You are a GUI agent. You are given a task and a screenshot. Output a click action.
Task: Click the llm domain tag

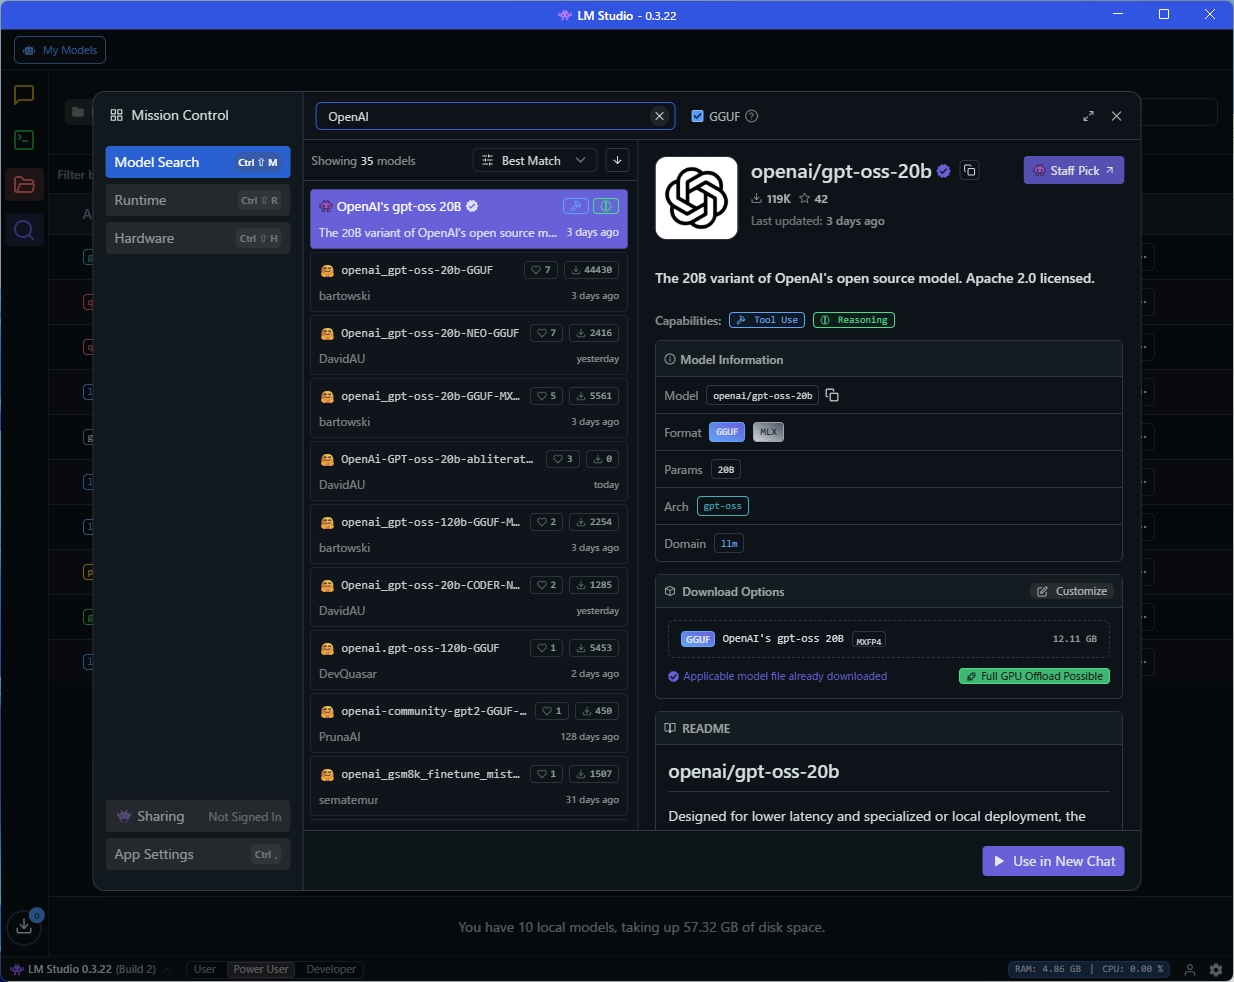click(x=729, y=543)
